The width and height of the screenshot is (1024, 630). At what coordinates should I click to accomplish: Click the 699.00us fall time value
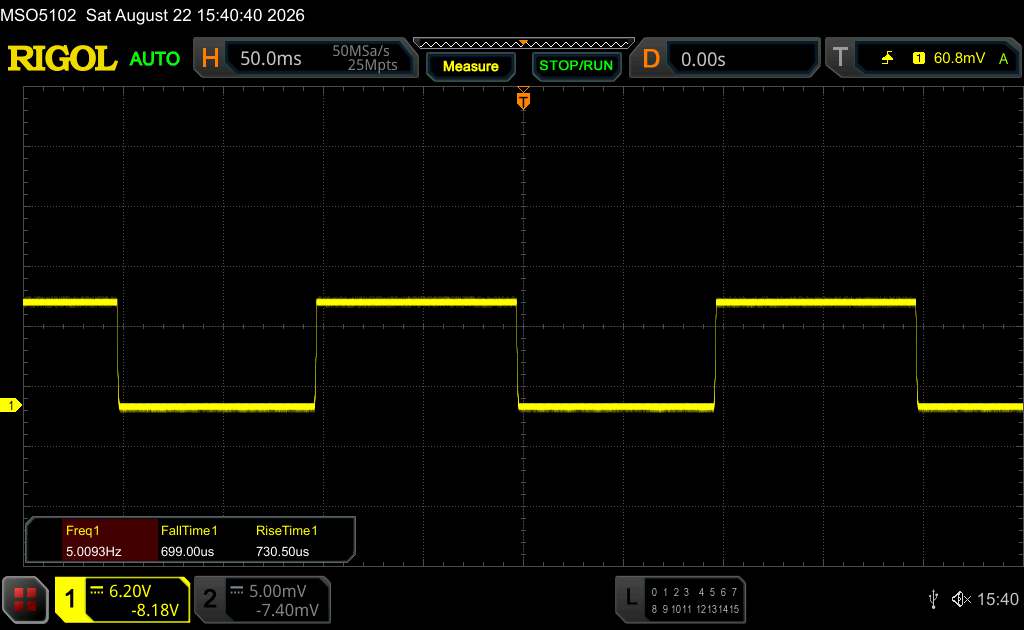[187, 552]
